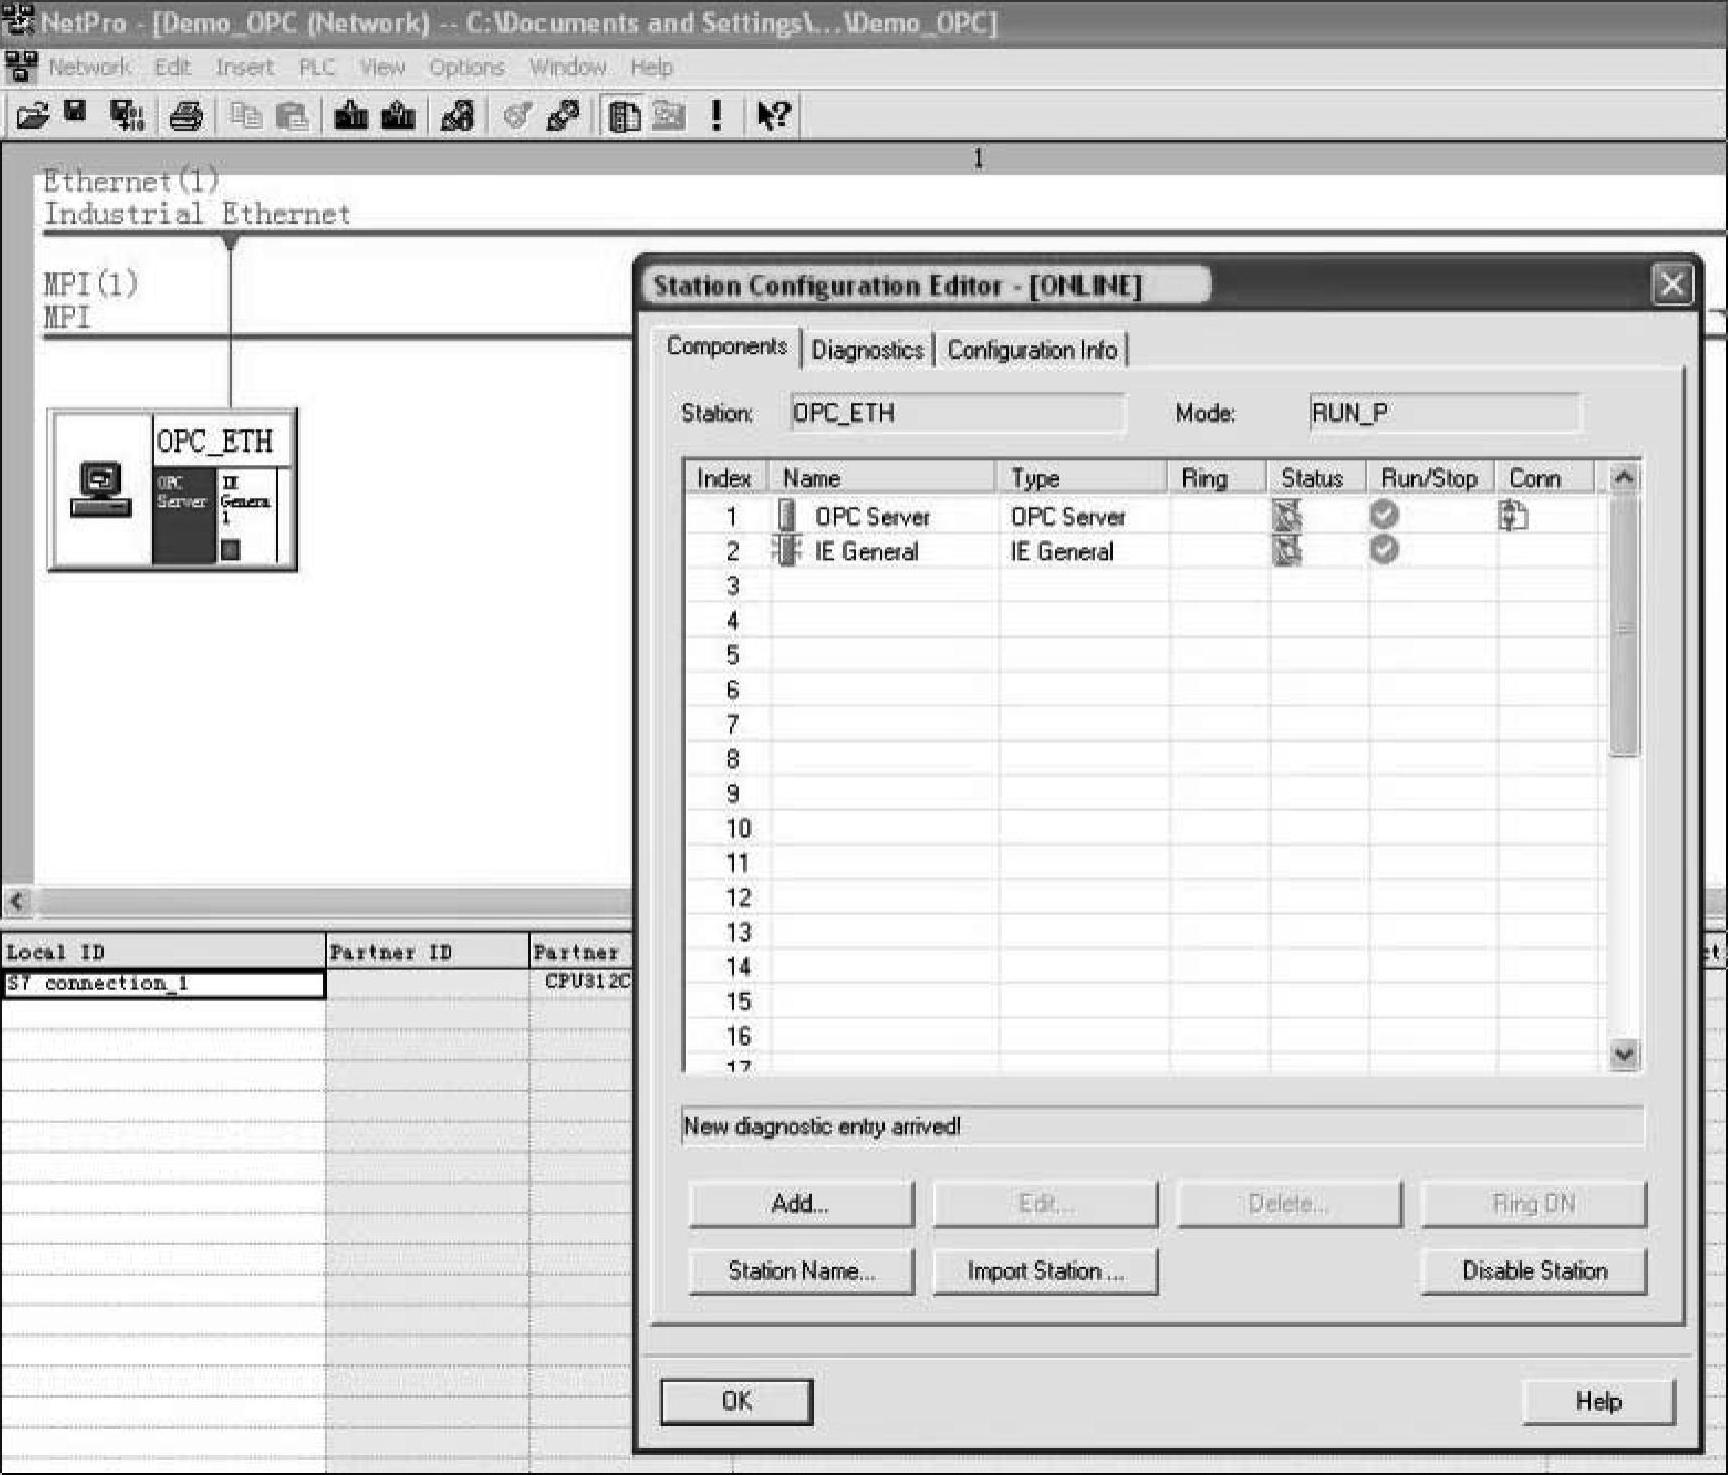Open the View menu
Viewport: 1728px width, 1475px height.
pyautogui.click(x=382, y=67)
